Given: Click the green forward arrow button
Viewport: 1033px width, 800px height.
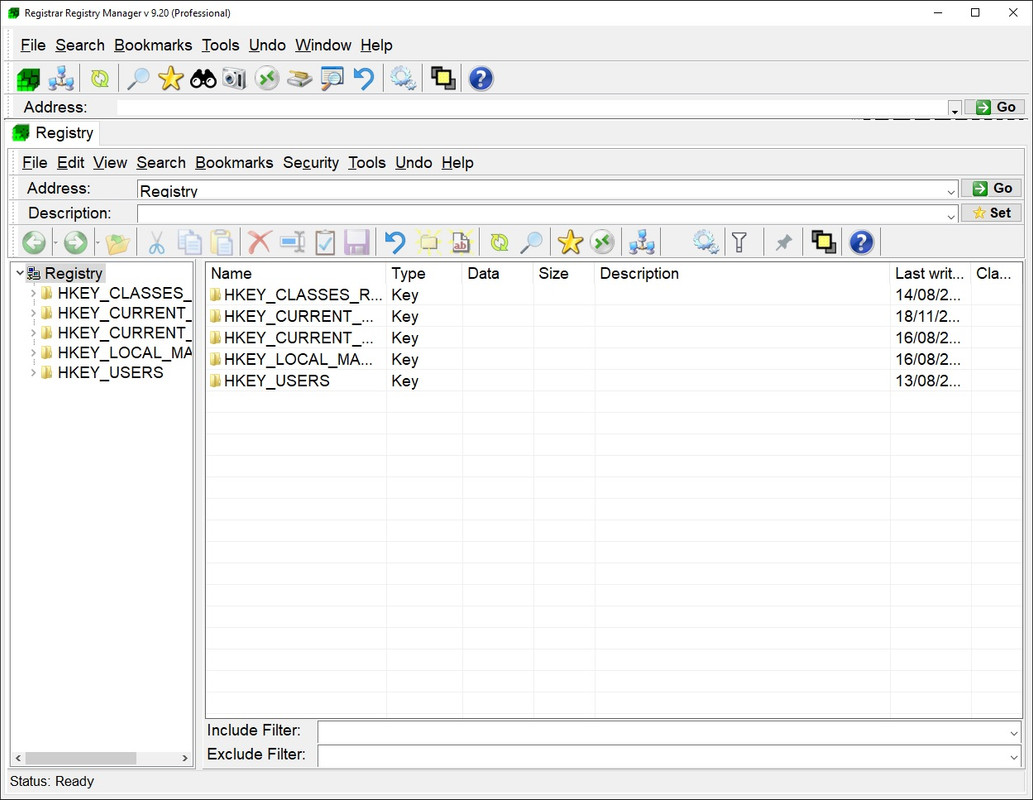Looking at the screenshot, I should [x=76, y=243].
